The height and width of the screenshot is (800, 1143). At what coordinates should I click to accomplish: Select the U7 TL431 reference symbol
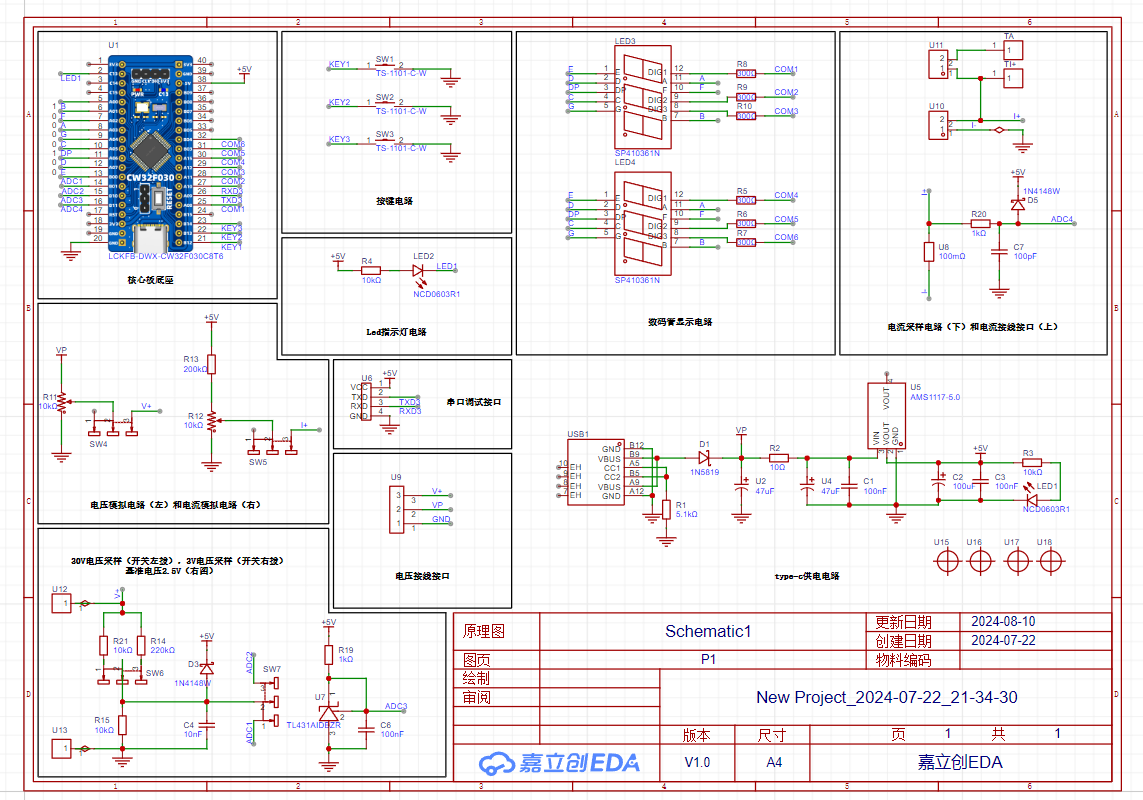[329, 712]
